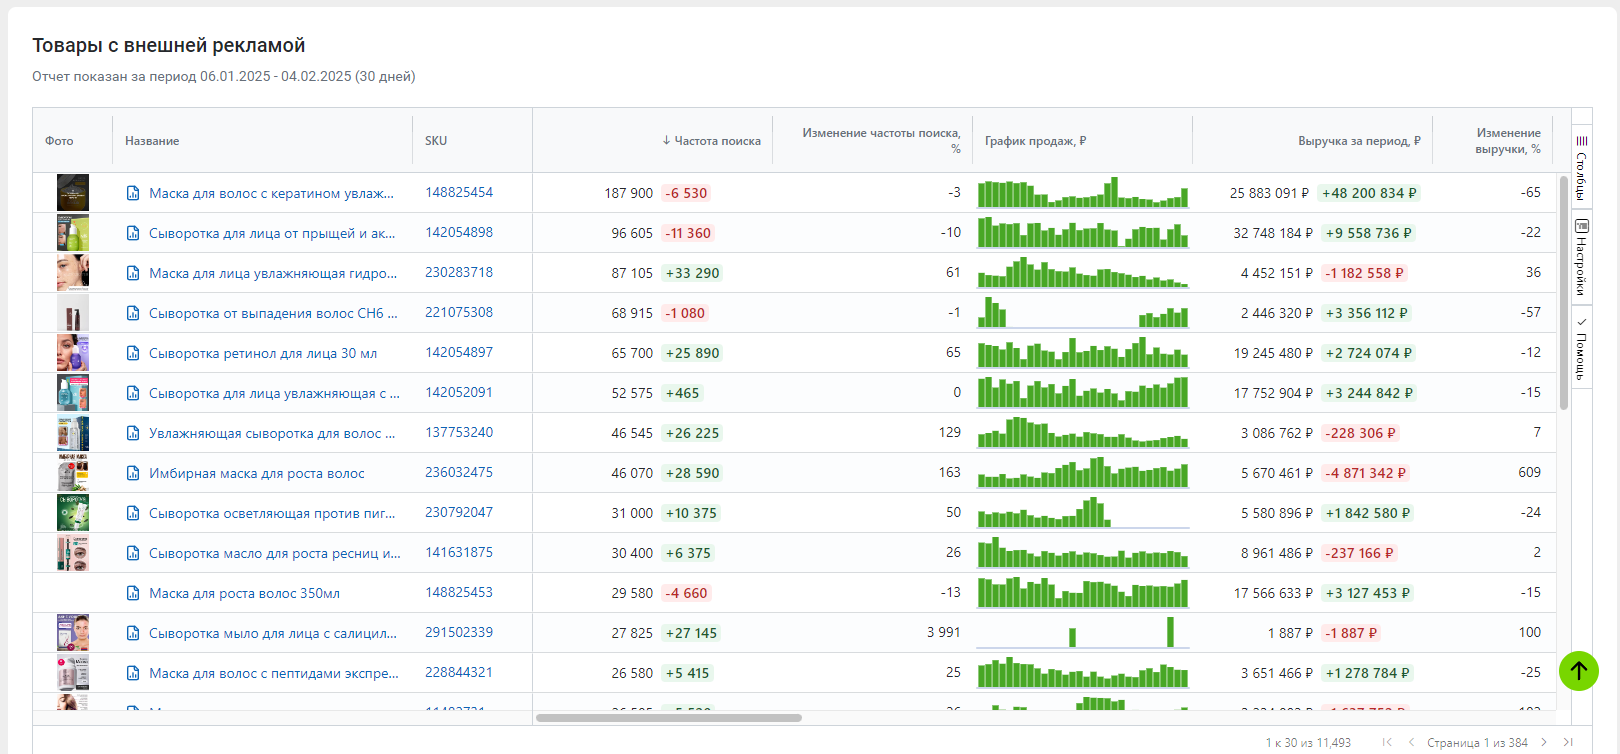This screenshot has height=754, width=1620.
Task: Sort by the 'Название' column header
Action: coord(152,141)
